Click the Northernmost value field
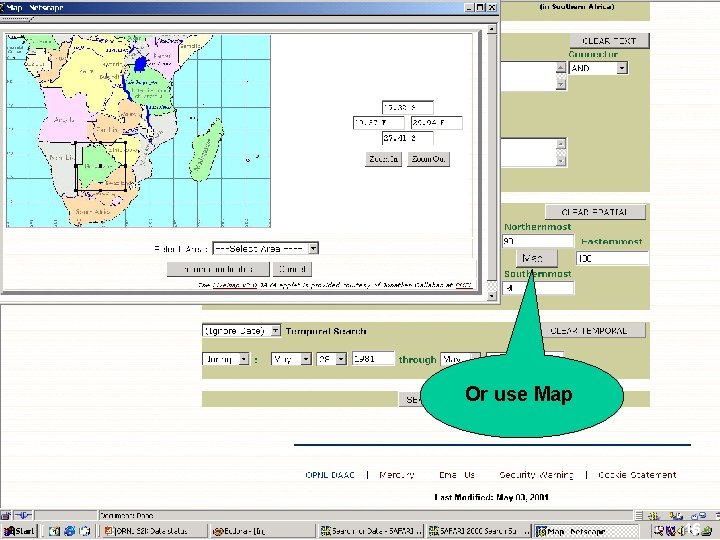 click(538, 241)
